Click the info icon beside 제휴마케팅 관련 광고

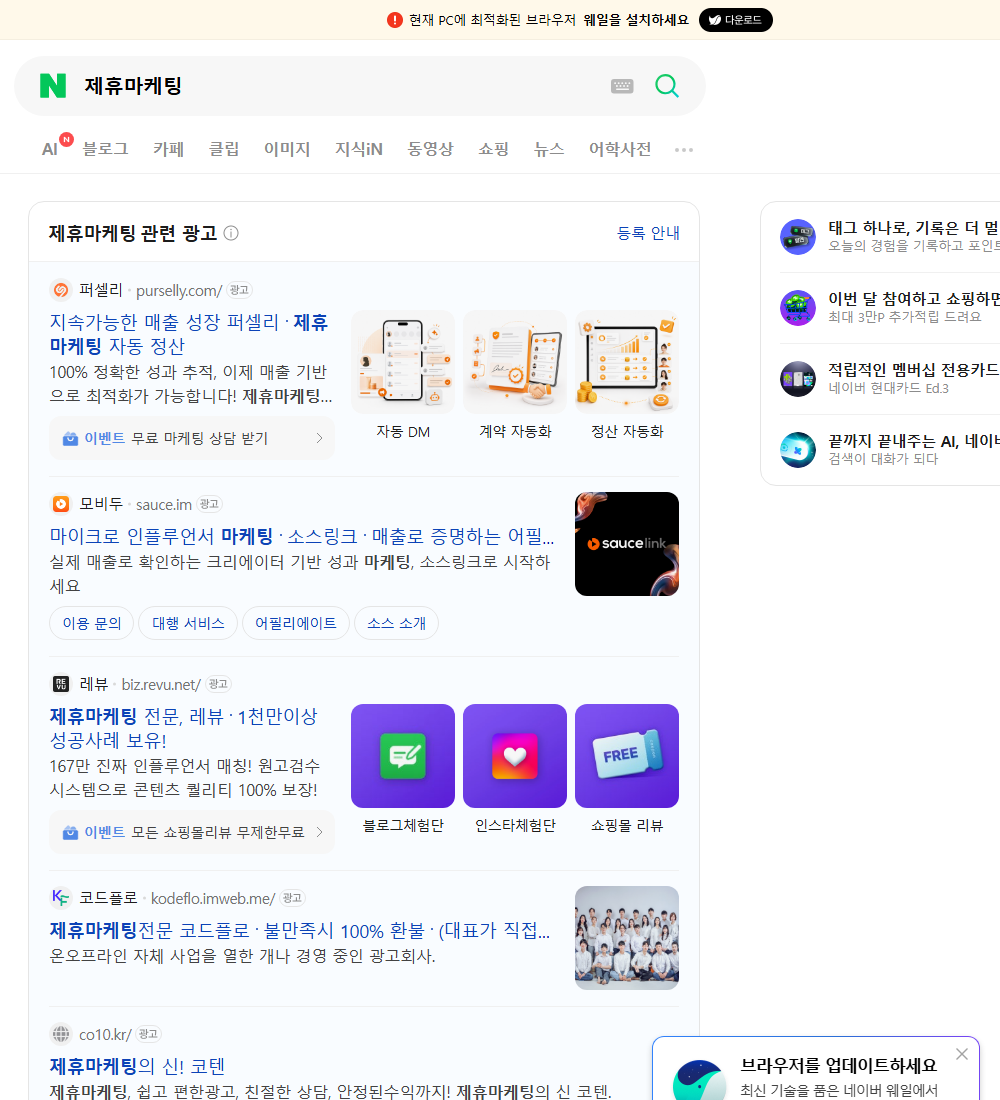tap(231, 233)
